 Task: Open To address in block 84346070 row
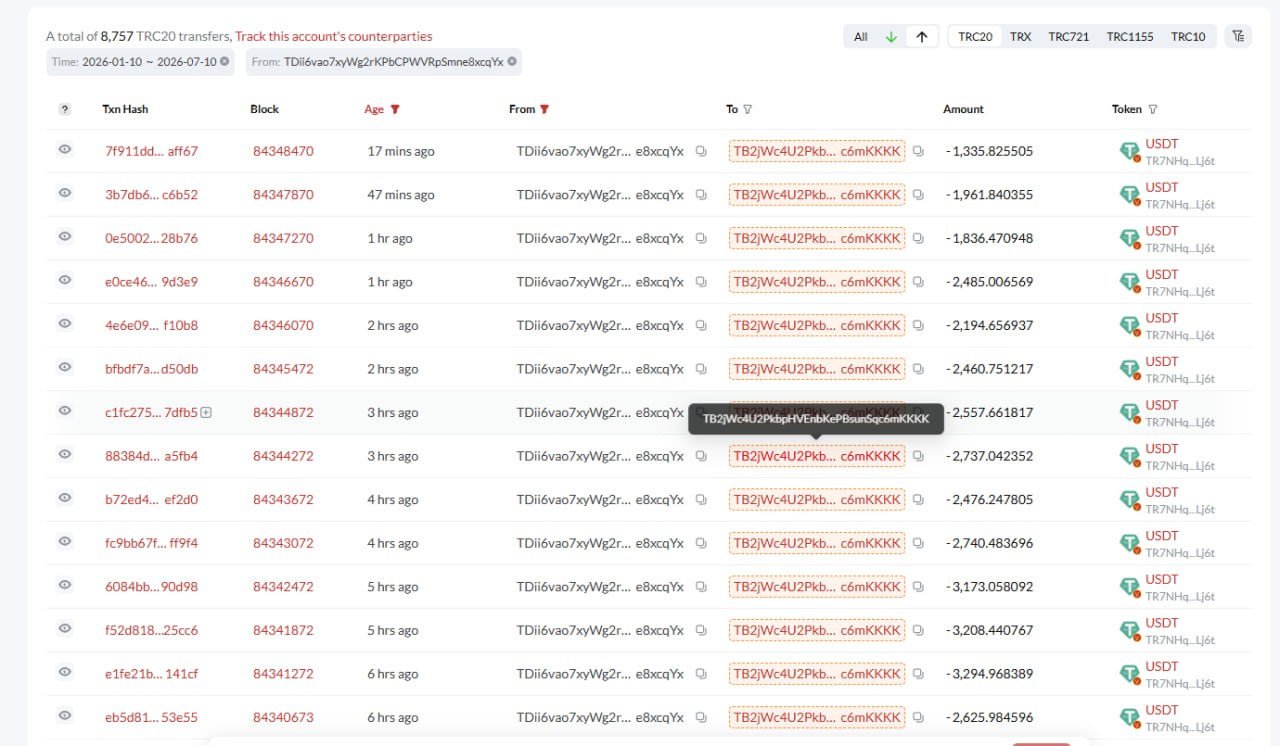[x=817, y=325]
